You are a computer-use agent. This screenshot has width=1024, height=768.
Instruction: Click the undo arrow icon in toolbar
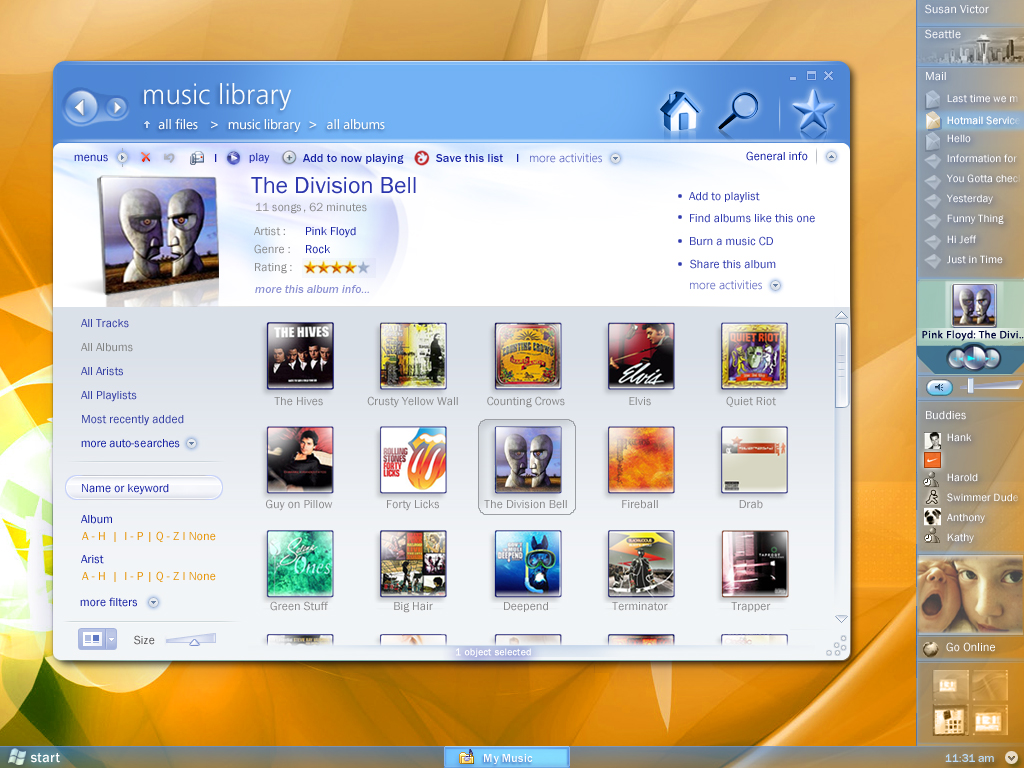tap(169, 157)
